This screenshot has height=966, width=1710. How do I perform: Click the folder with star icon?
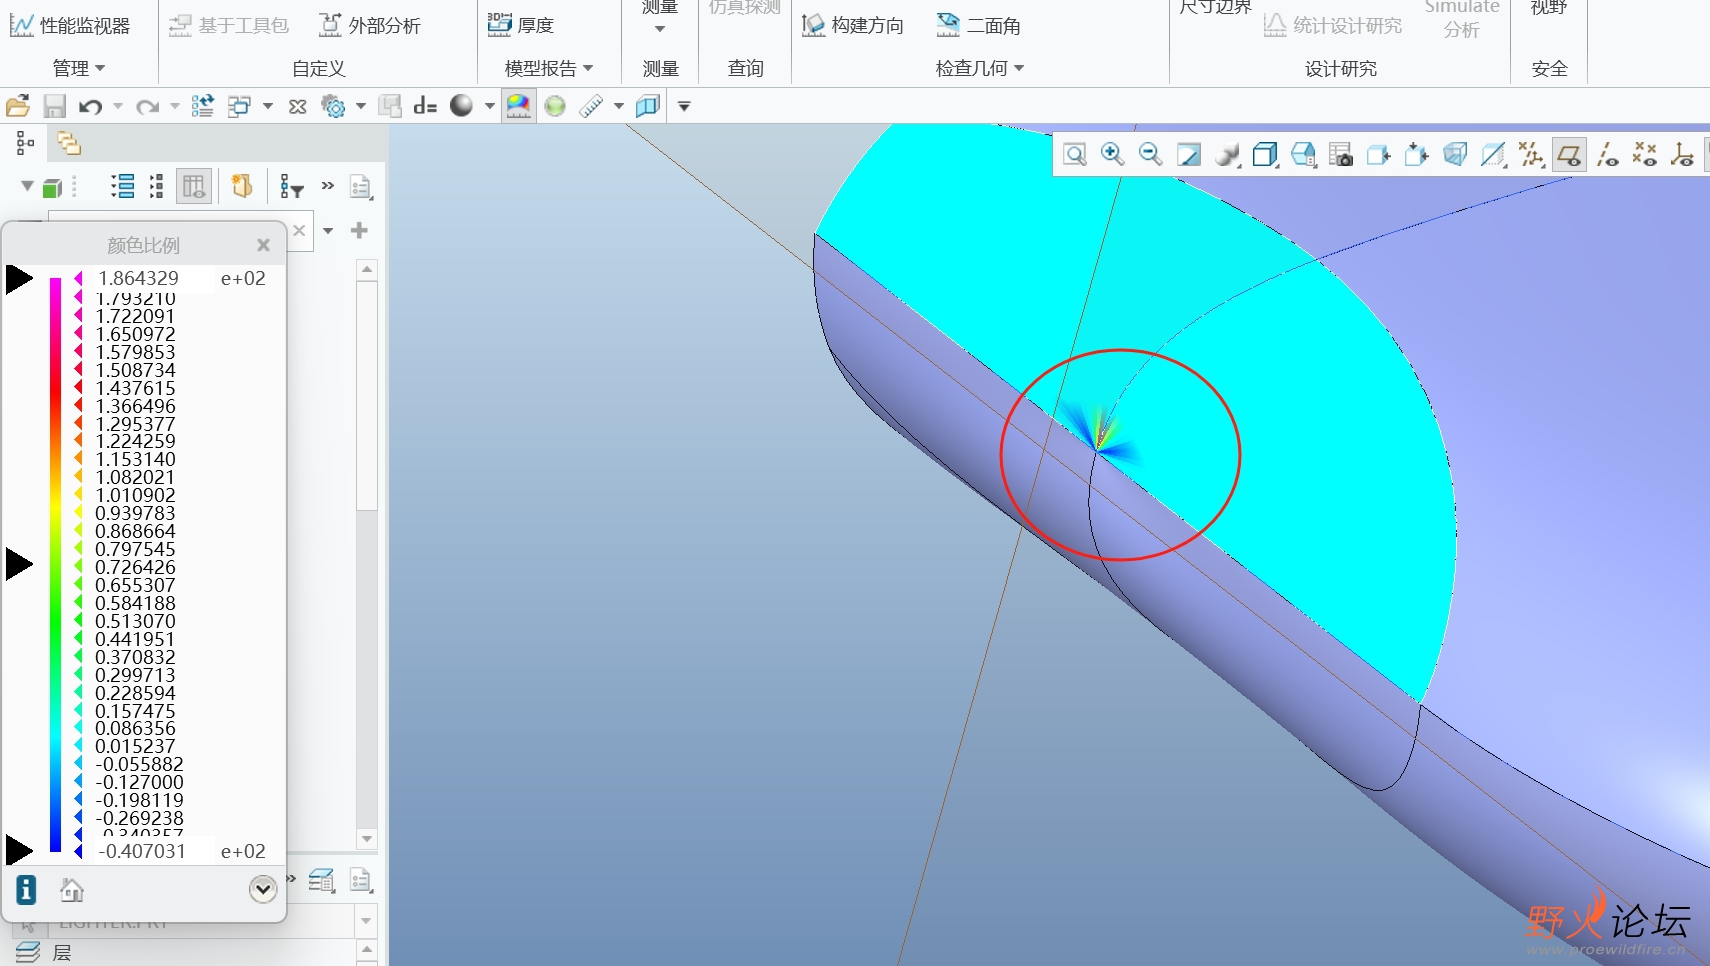coord(242,187)
